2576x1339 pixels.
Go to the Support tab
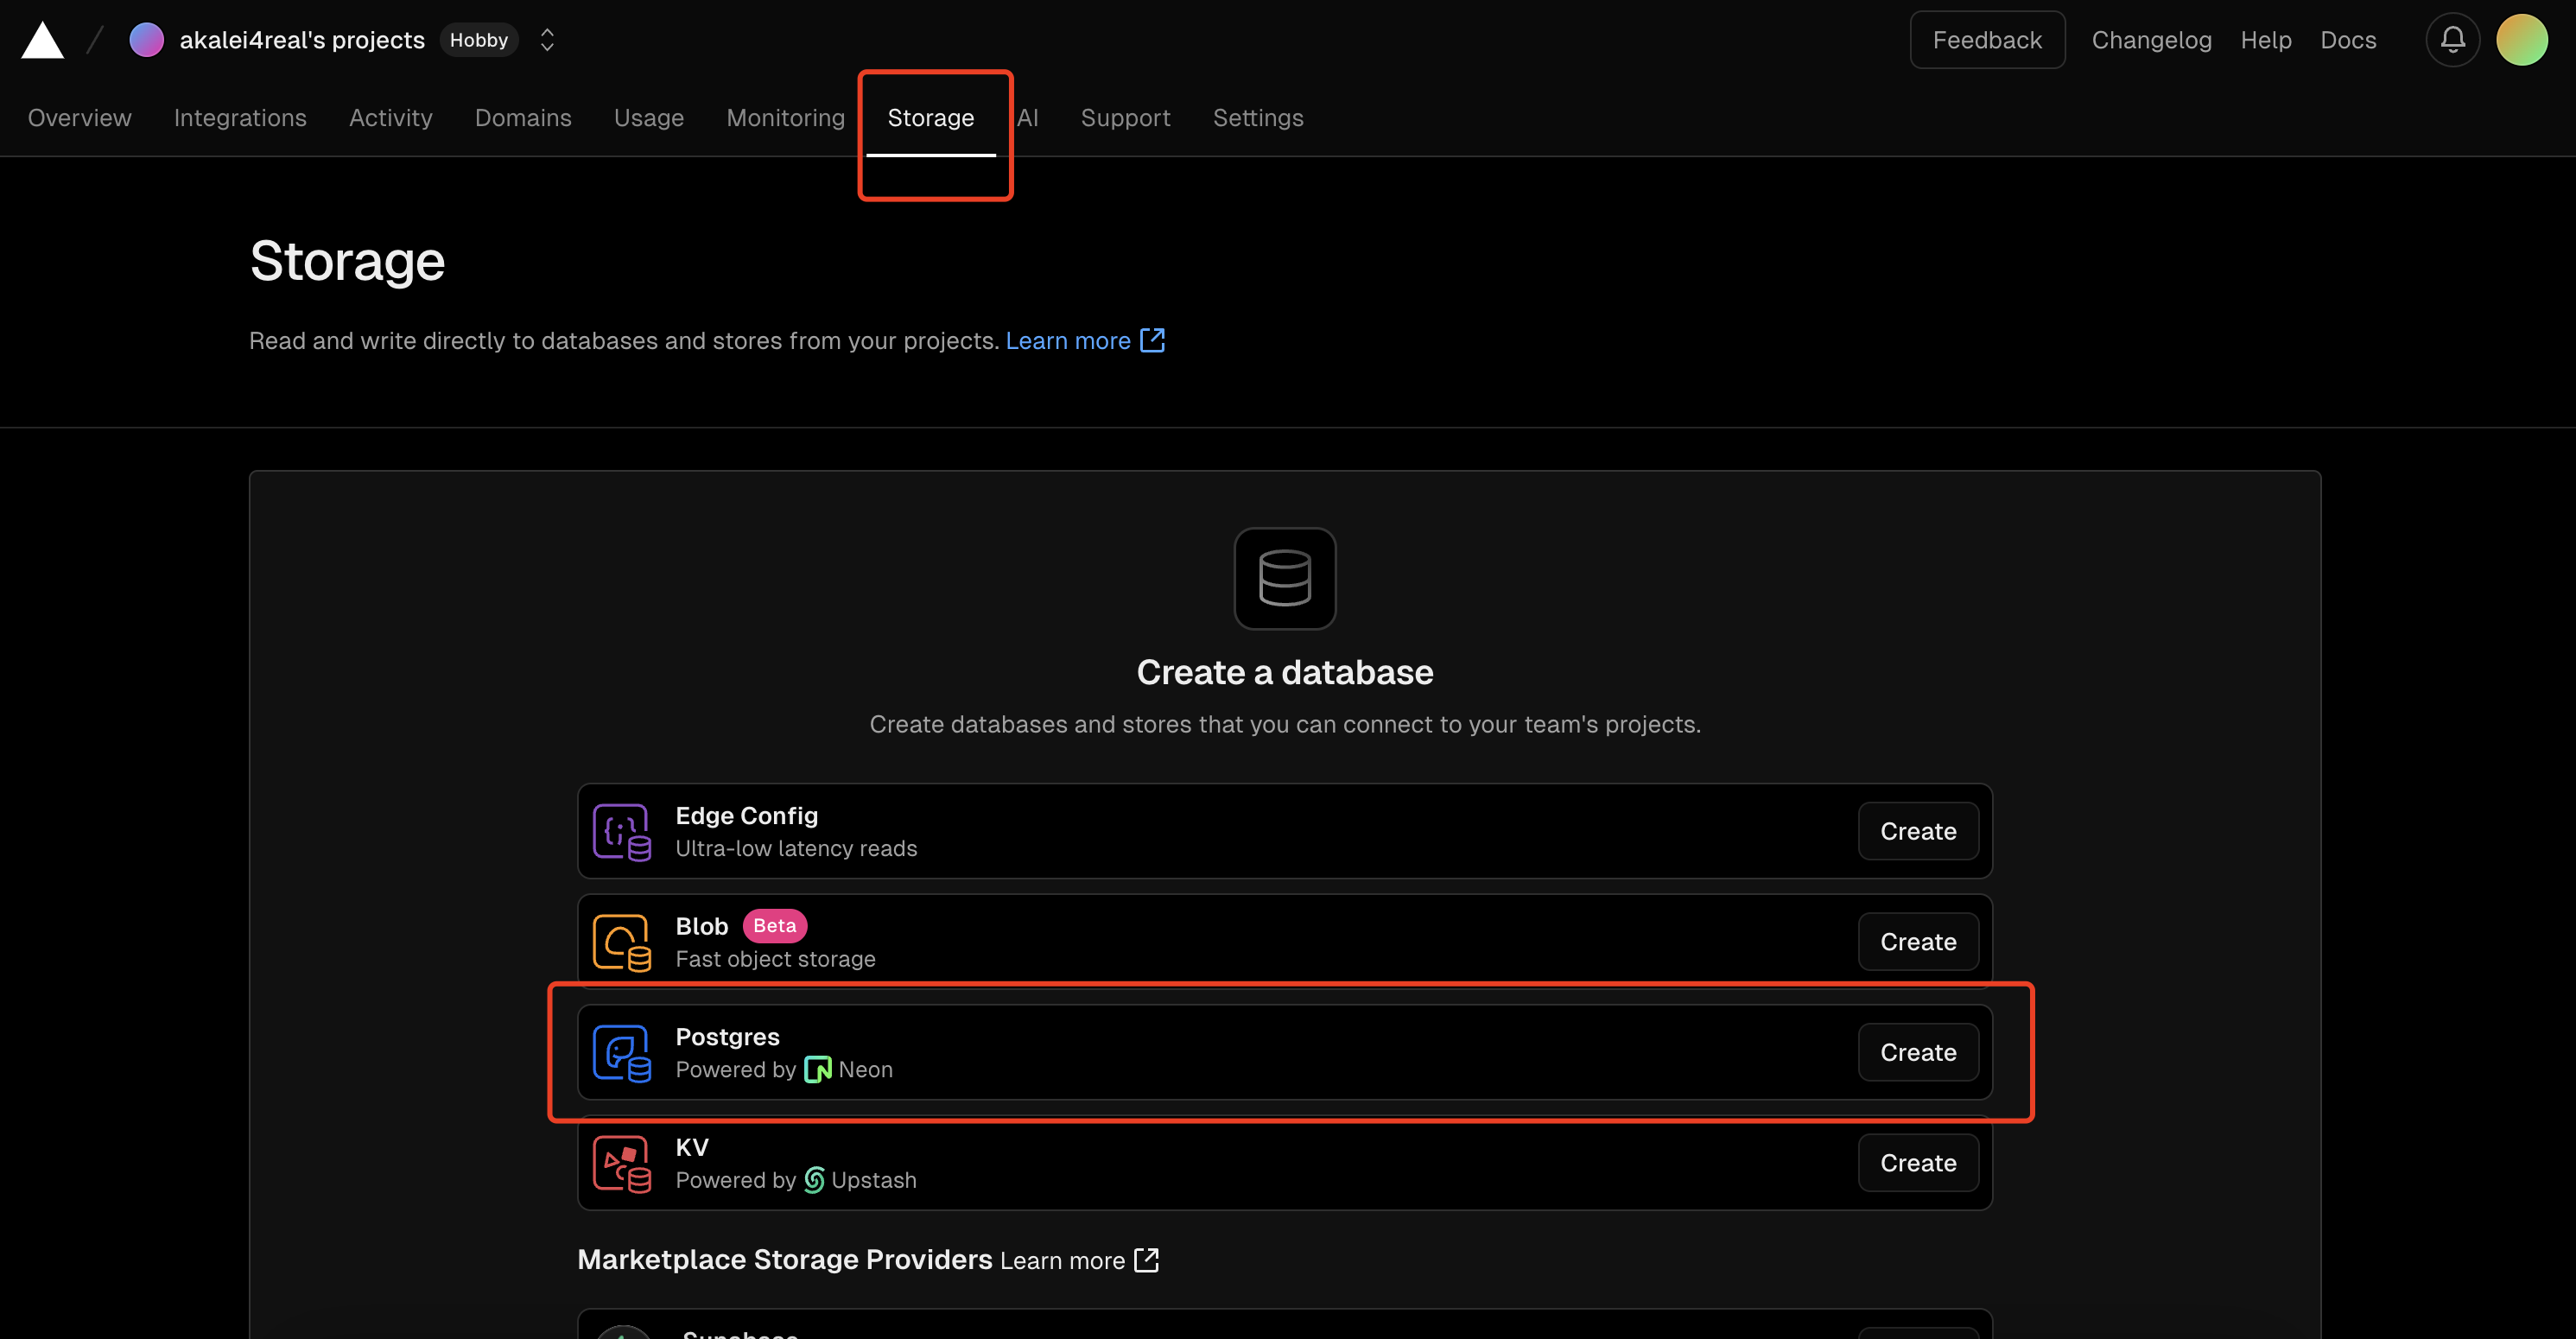point(1126,118)
